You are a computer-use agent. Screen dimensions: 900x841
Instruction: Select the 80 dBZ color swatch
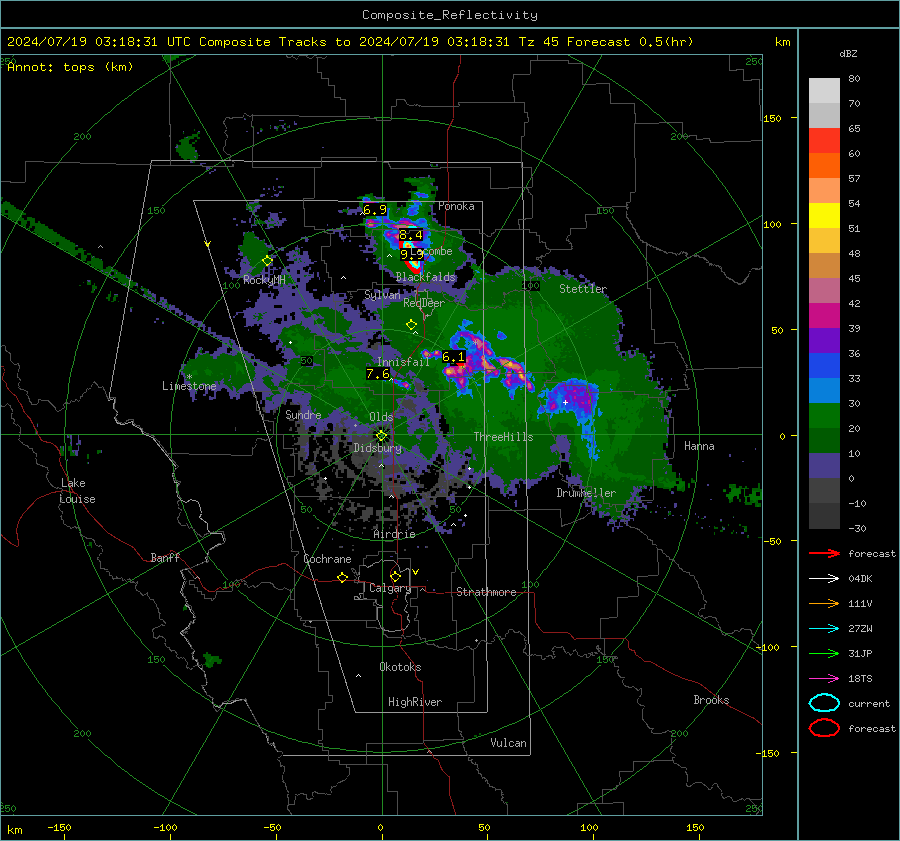click(824, 90)
